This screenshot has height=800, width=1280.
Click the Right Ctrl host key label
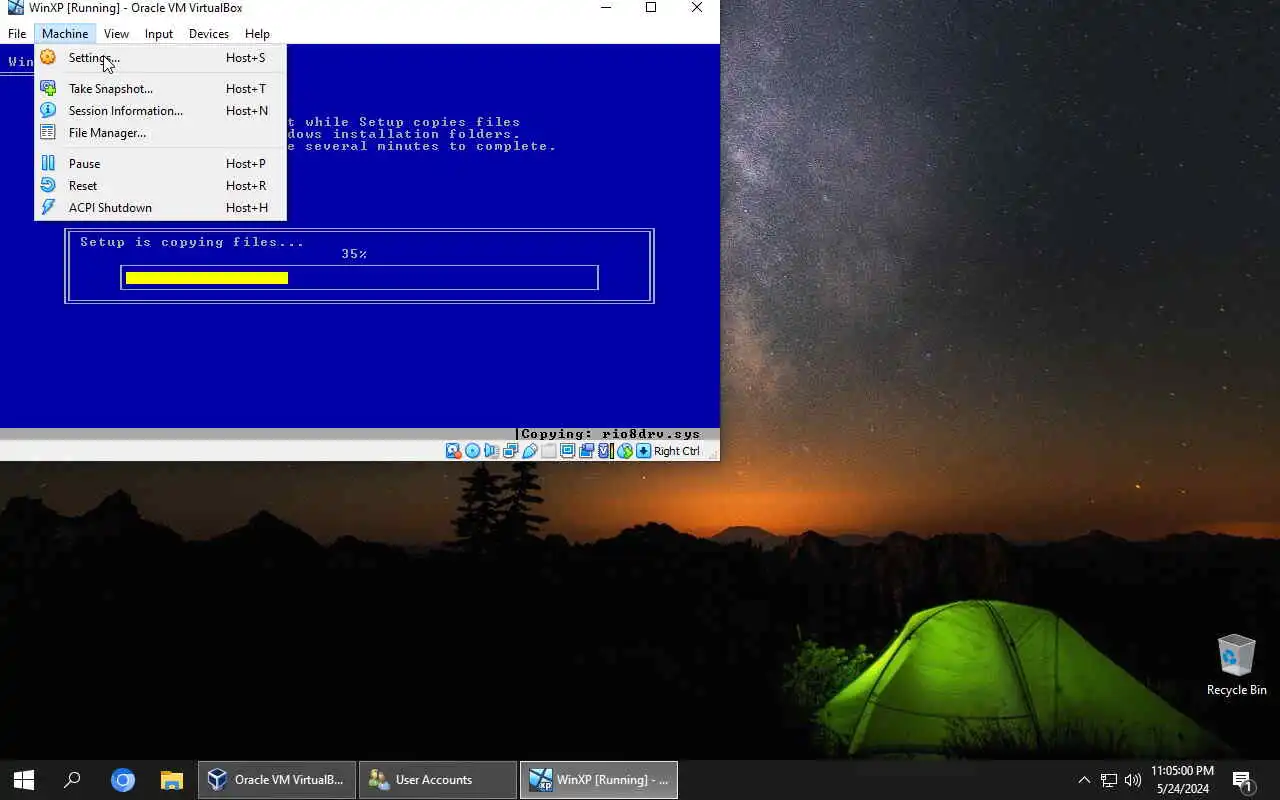pos(677,451)
